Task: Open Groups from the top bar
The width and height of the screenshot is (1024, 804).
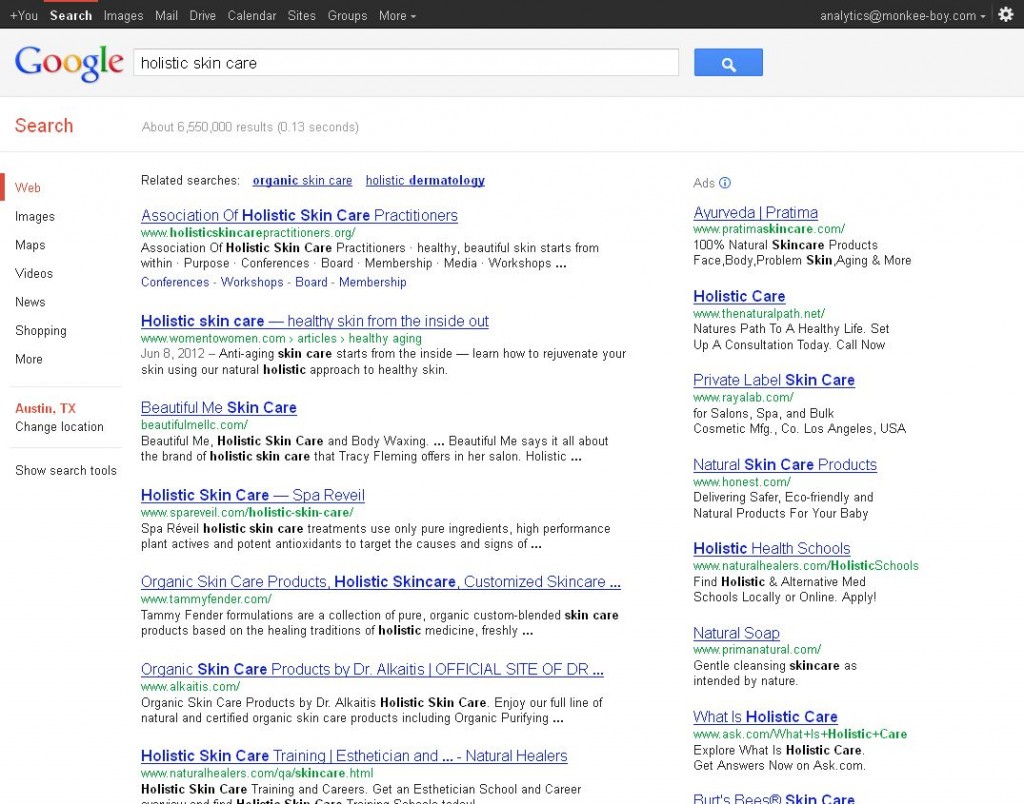Action: (x=347, y=15)
